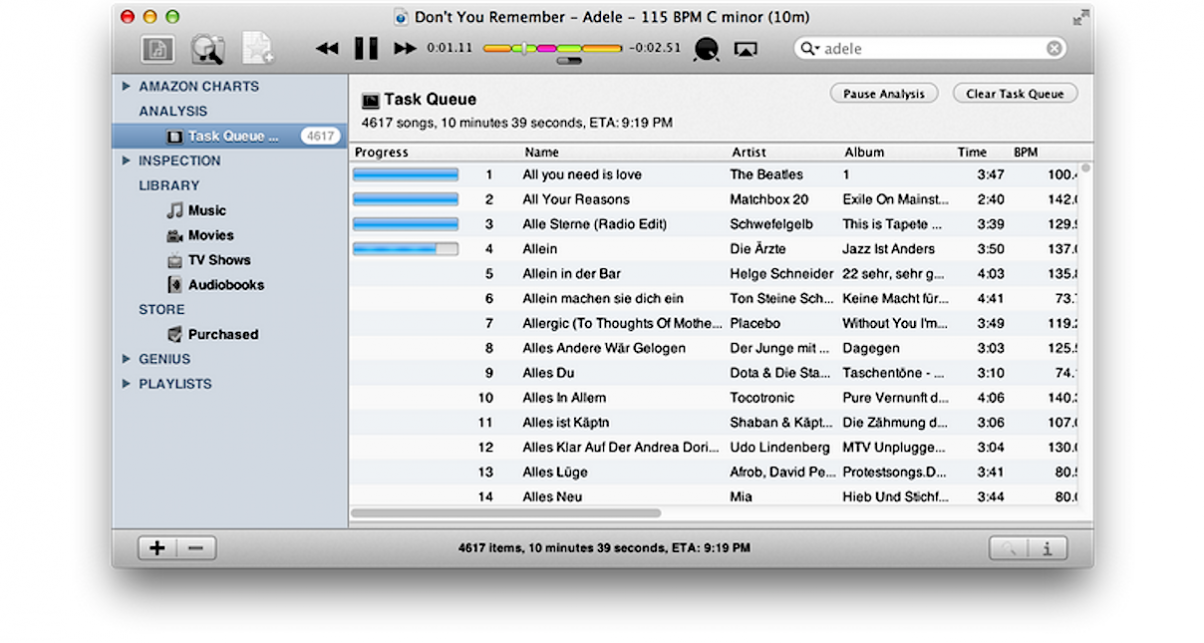Click partial progress bar of Allein row
1204x643 pixels.
[x=405, y=249]
